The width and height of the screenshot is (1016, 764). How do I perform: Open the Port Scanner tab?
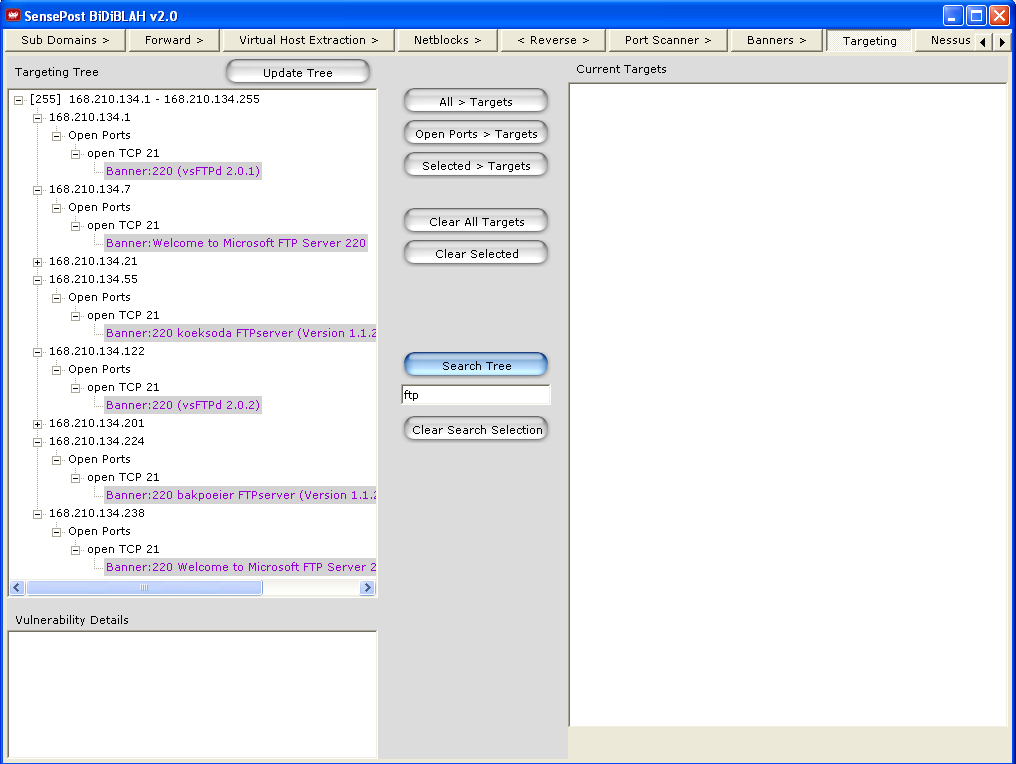667,40
